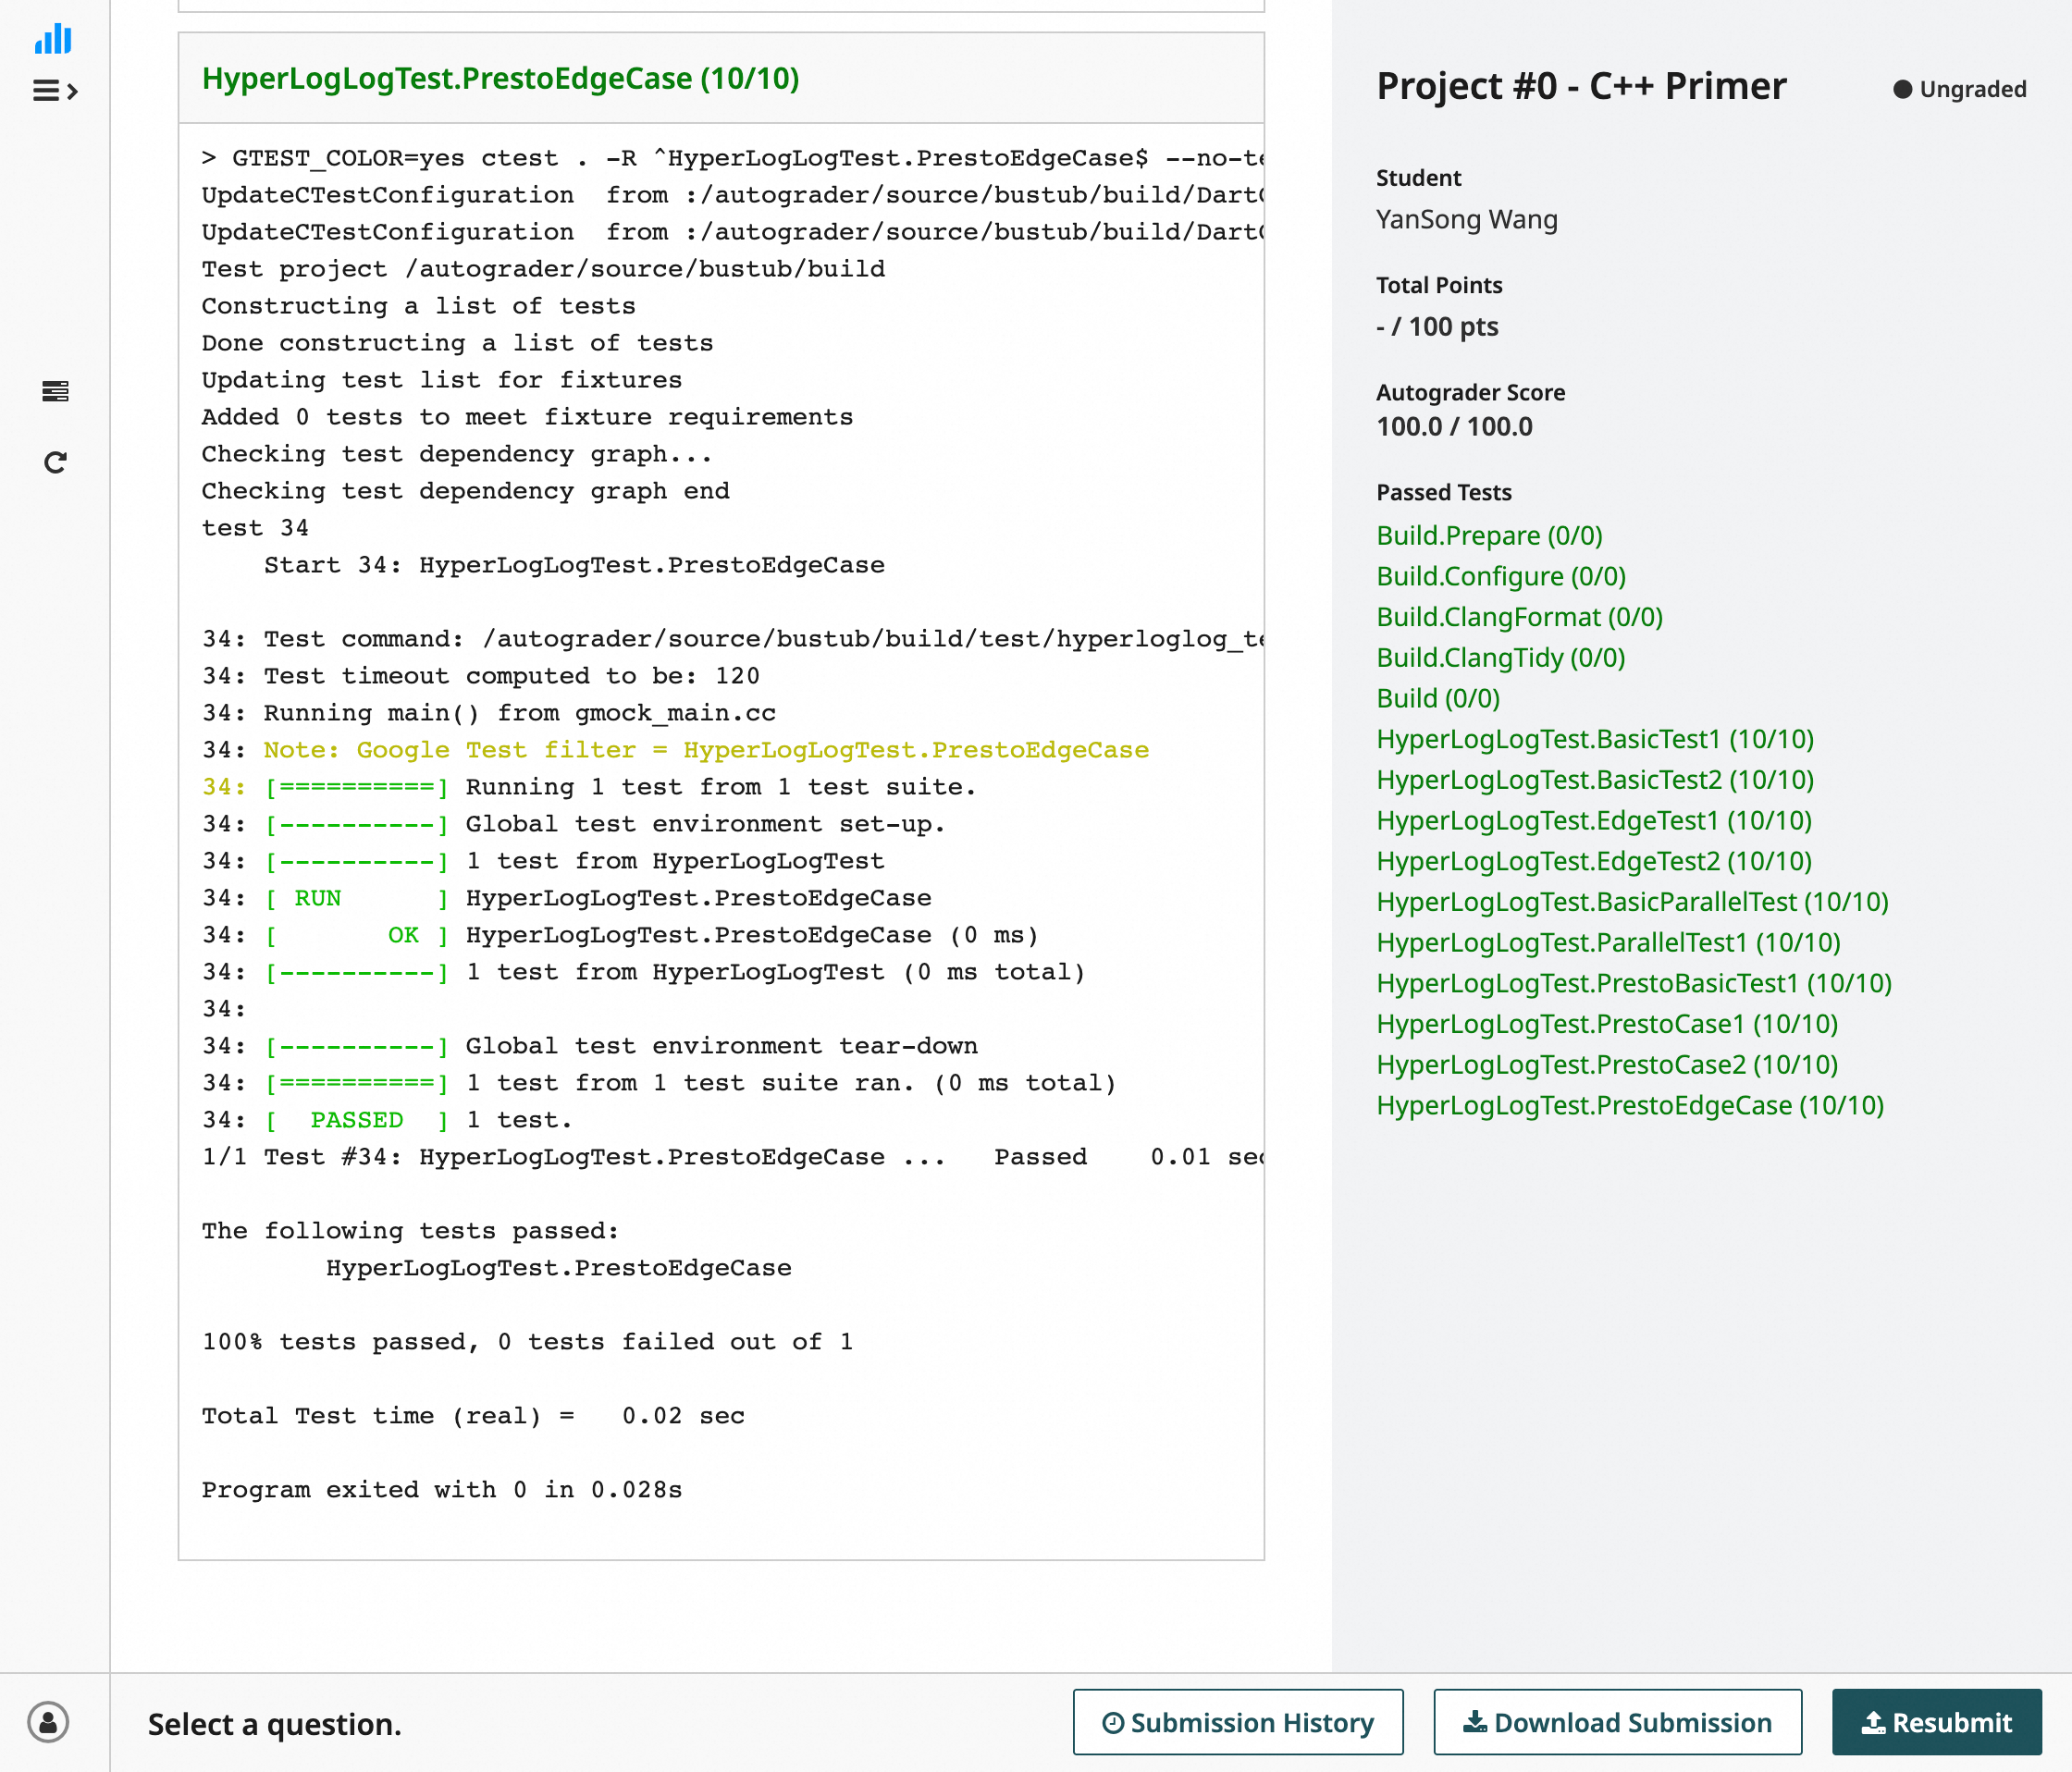Select HyperLogLogTest.PrestoCase2 in passed tests

click(1606, 1064)
